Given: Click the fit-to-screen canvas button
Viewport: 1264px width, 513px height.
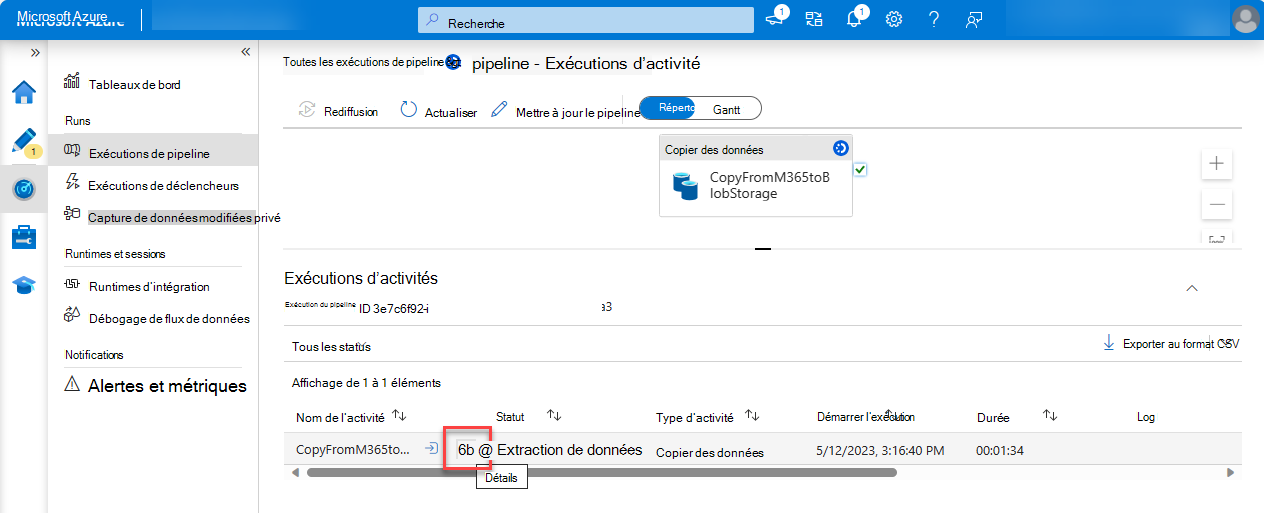Looking at the screenshot, I should [1216, 238].
